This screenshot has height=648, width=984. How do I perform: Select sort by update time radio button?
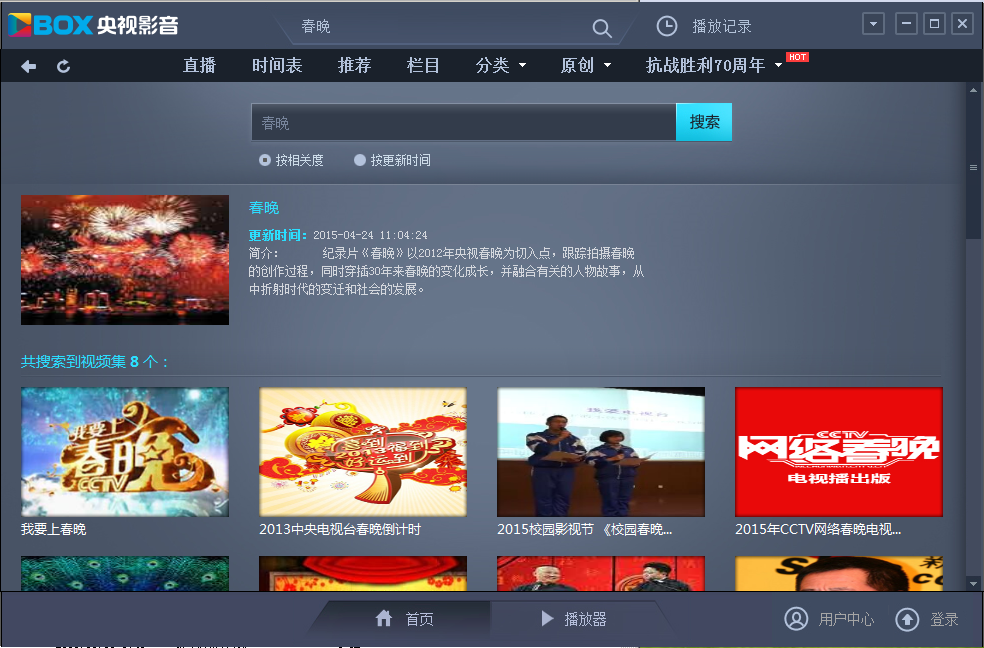[x=360, y=160]
